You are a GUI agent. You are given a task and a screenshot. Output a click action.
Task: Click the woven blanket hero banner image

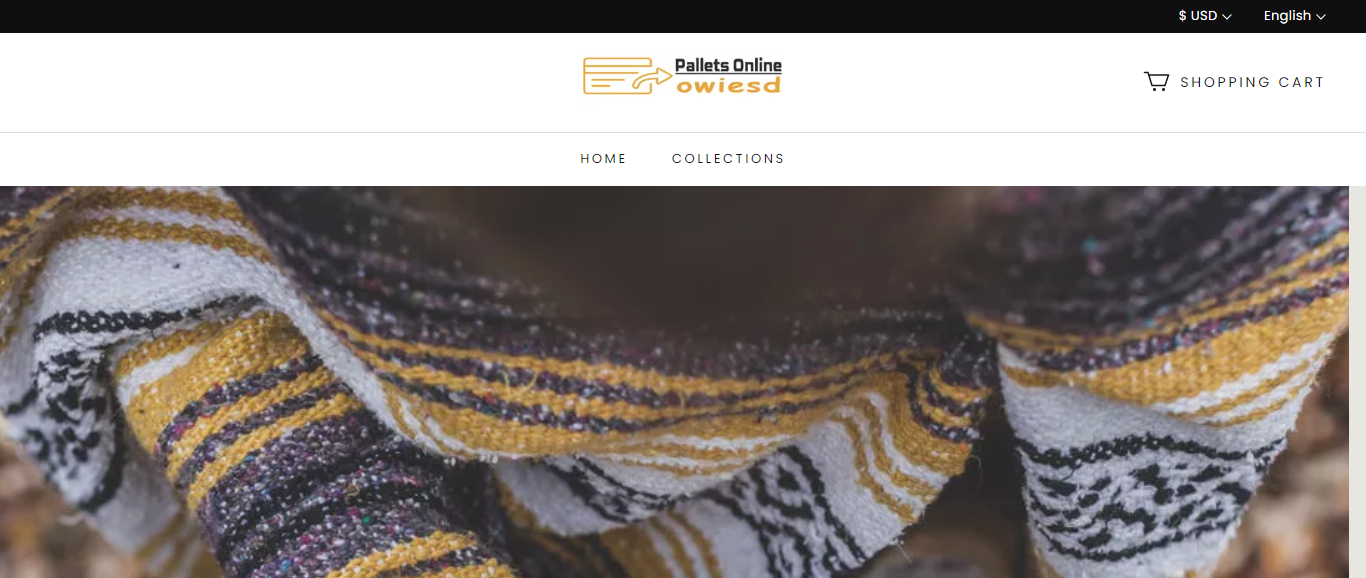point(674,382)
